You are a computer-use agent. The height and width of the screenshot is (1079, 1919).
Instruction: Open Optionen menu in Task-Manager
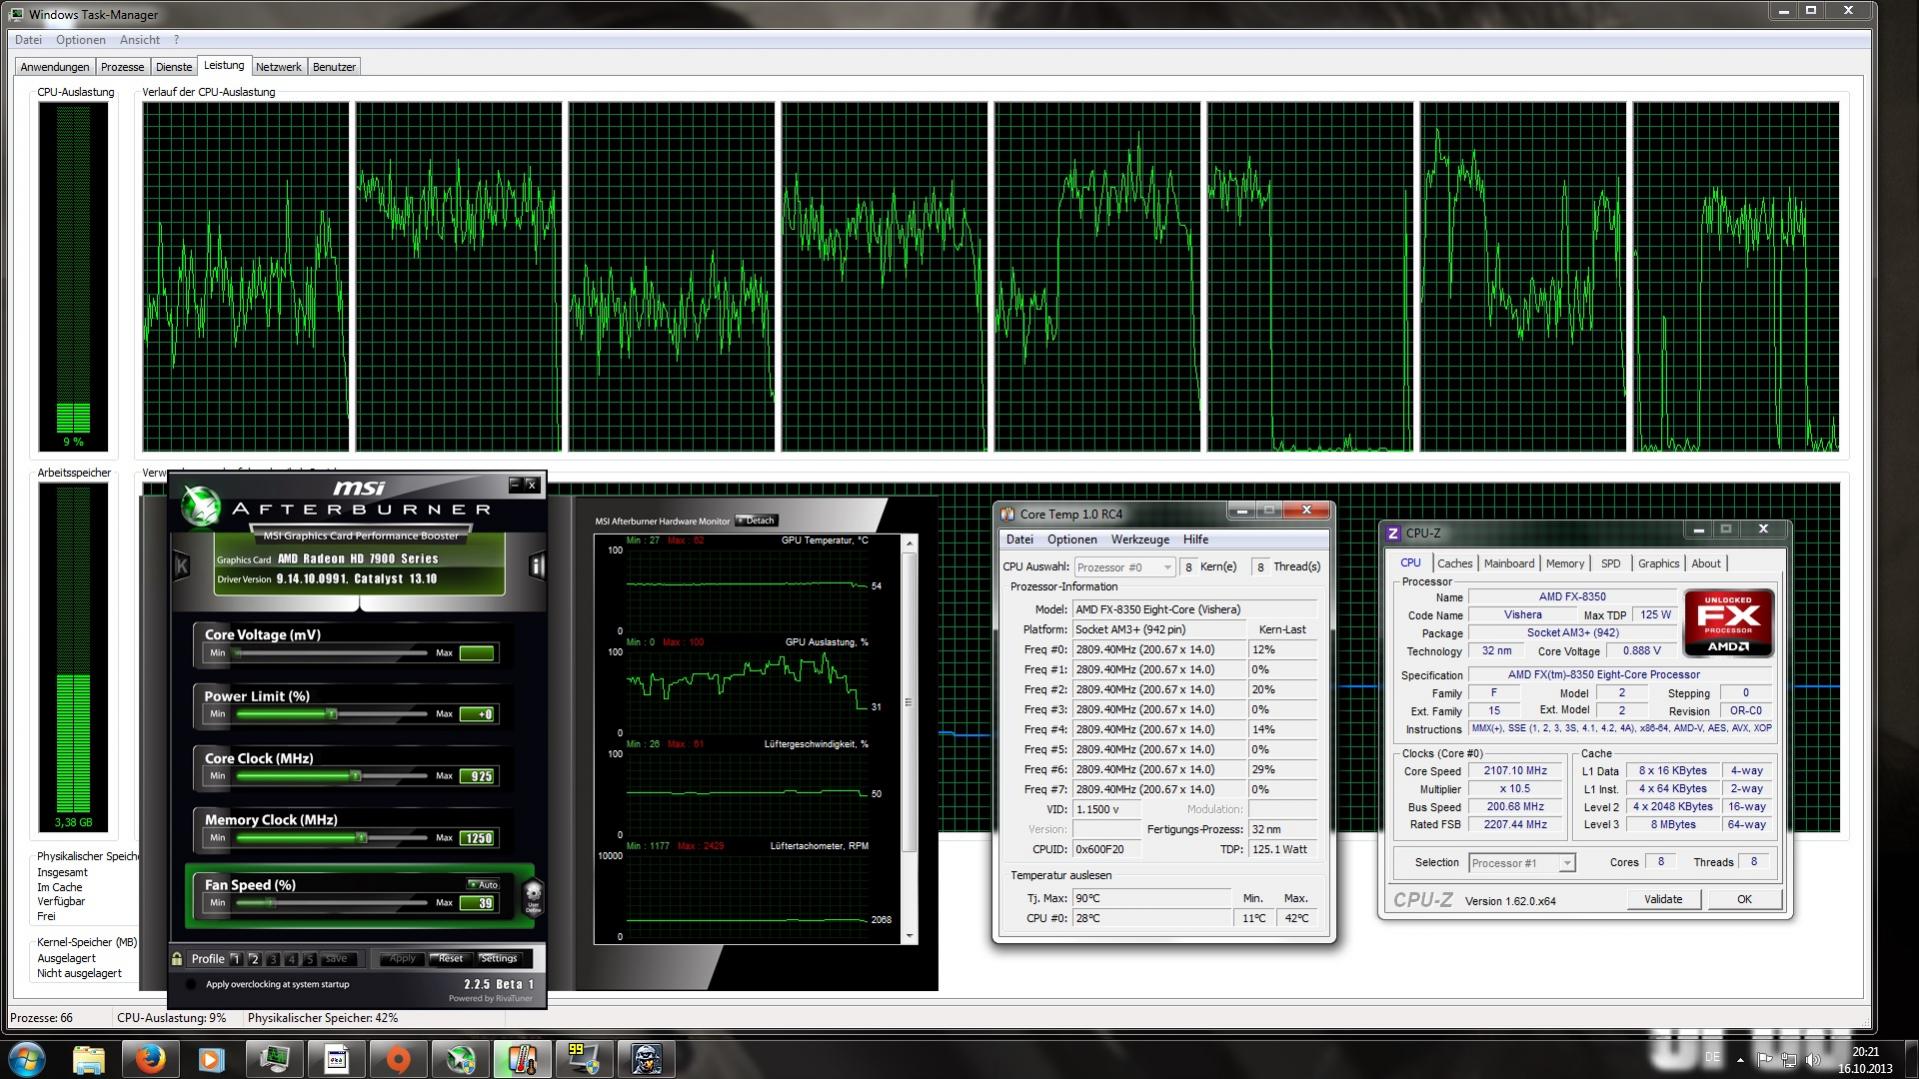click(x=81, y=40)
